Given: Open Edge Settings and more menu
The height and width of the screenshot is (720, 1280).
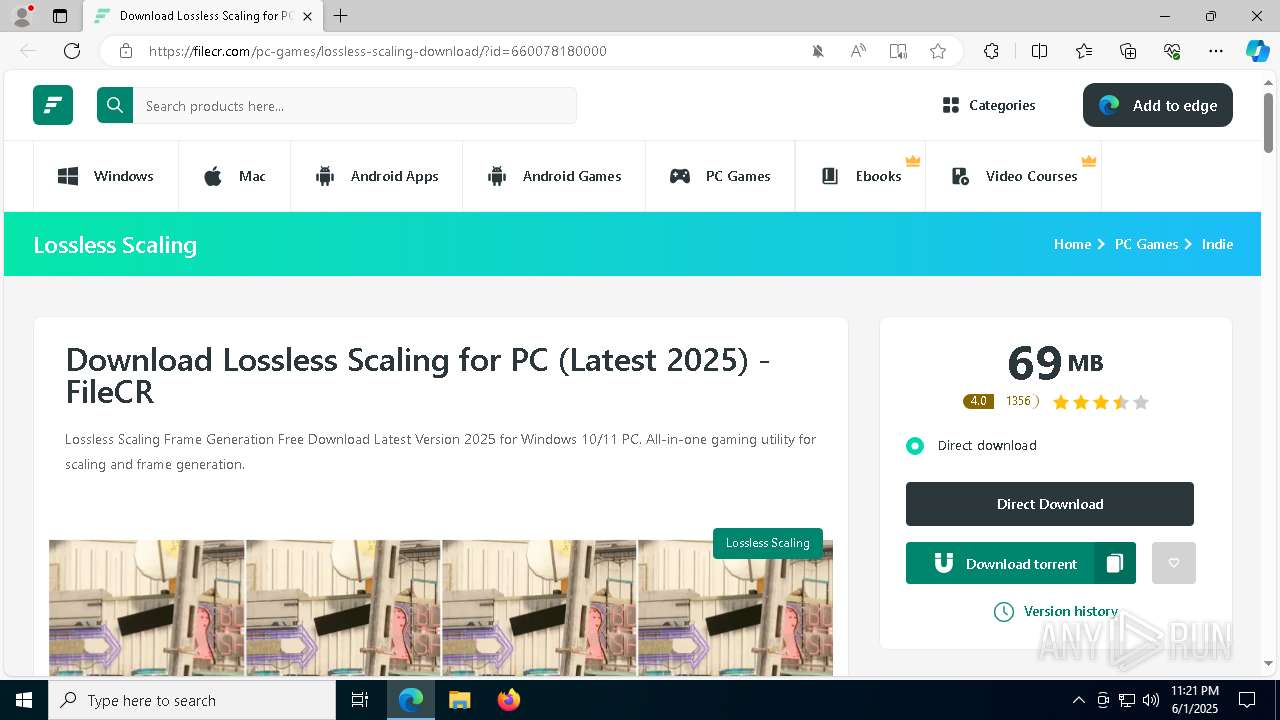Looking at the screenshot, I should [x=1216, y=51].
